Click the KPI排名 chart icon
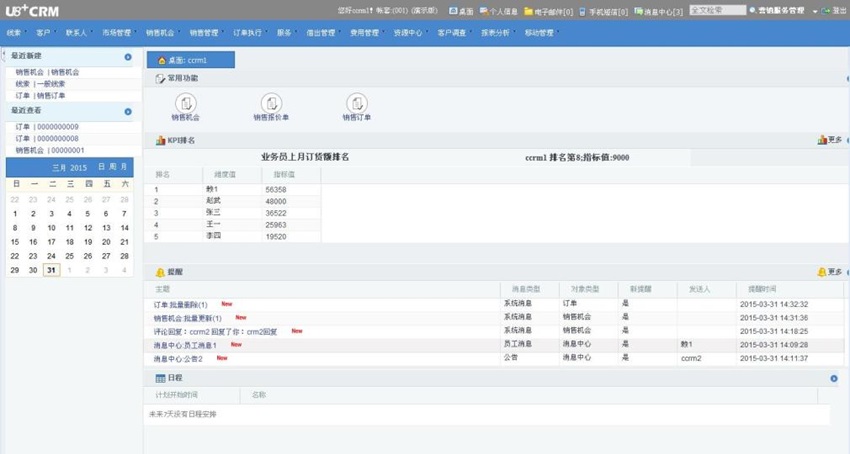 coord(160,140)
